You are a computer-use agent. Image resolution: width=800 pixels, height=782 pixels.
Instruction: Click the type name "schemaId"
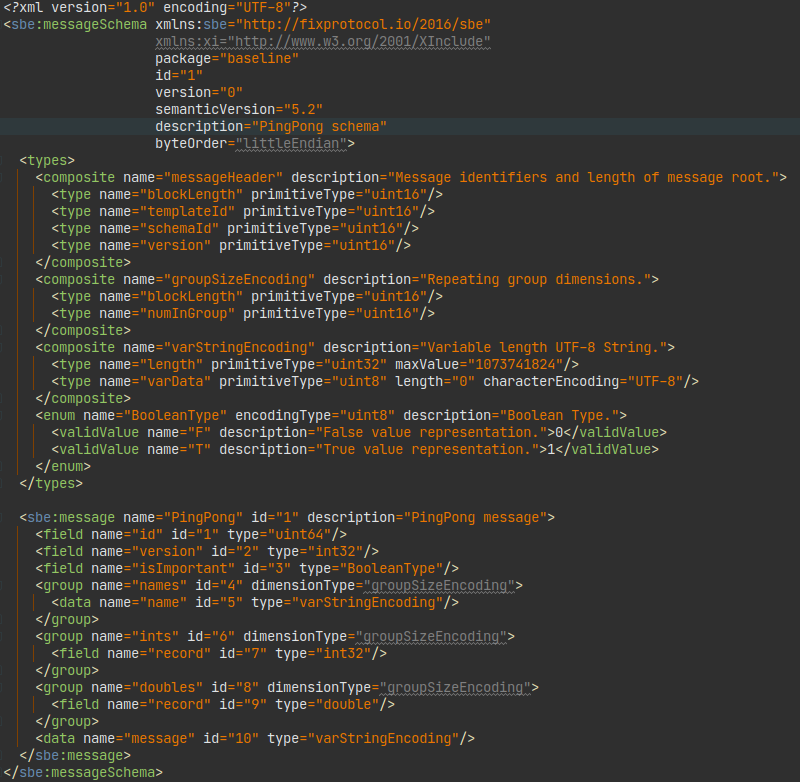[x=179, y=229]
